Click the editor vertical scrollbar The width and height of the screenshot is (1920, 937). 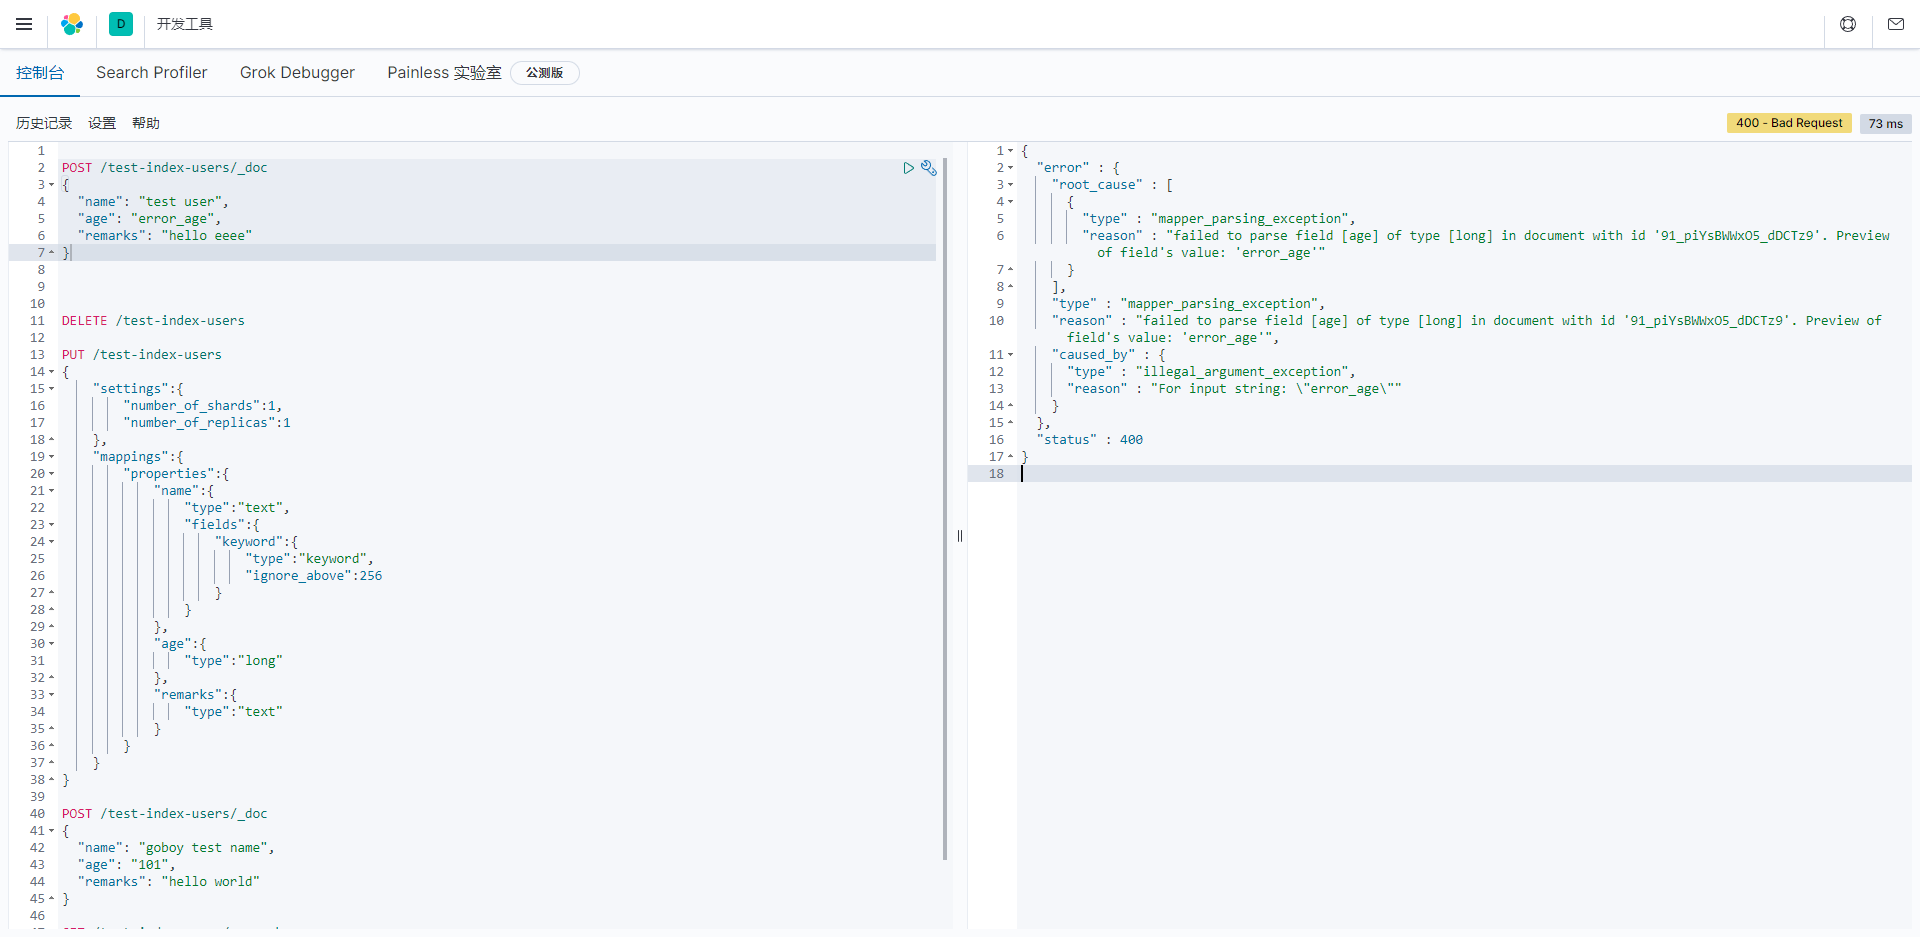[x=945, y=508]
